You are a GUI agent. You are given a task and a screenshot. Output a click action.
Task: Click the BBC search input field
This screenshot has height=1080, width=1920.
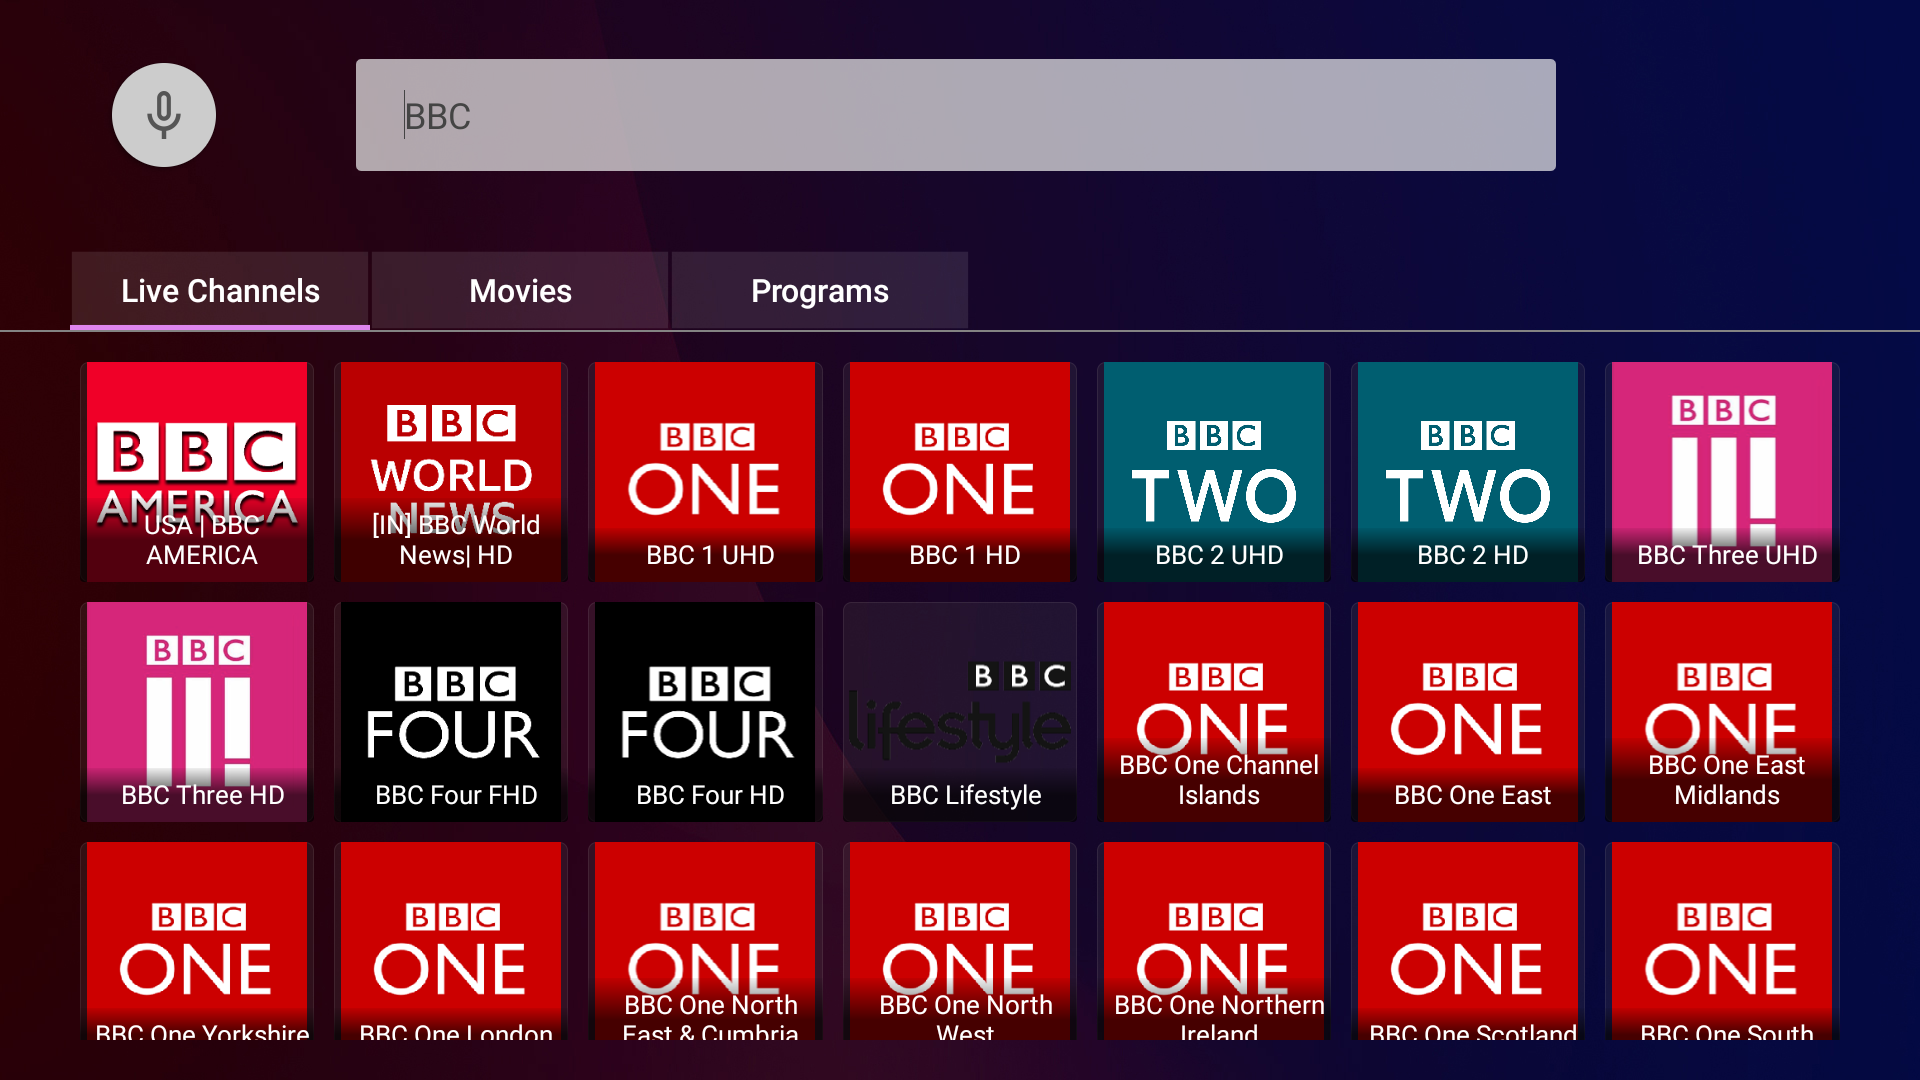tap(955, 115)
